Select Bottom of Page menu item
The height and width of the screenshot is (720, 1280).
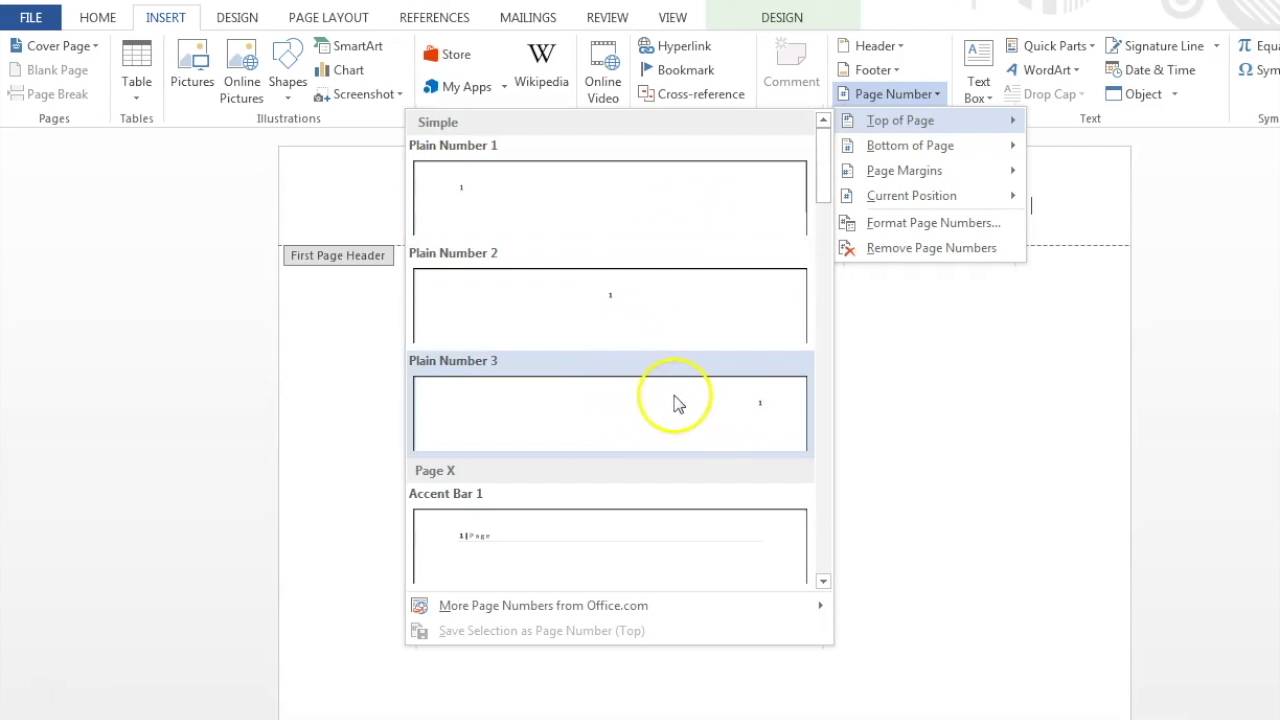point(930,146)
